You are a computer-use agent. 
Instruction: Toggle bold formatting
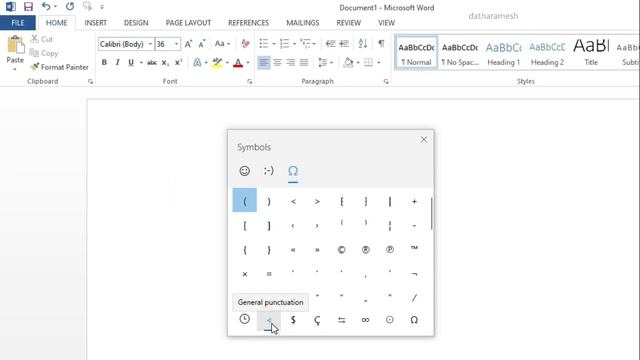click(104, 62)
